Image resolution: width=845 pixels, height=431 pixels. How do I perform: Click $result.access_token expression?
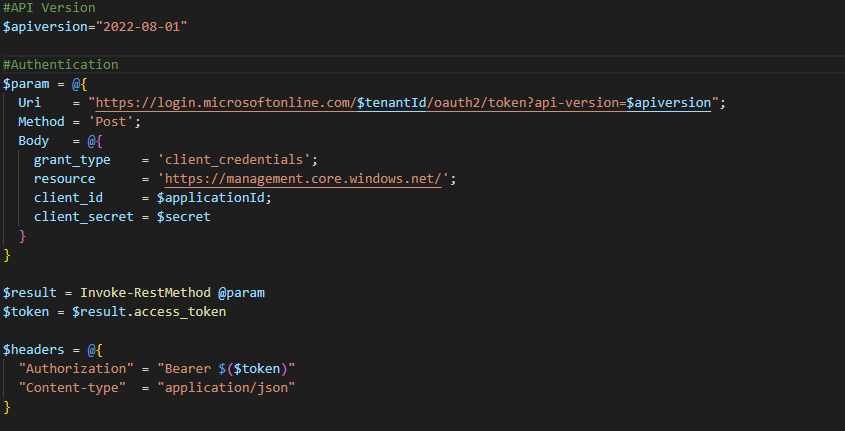[x=149, y=311]
